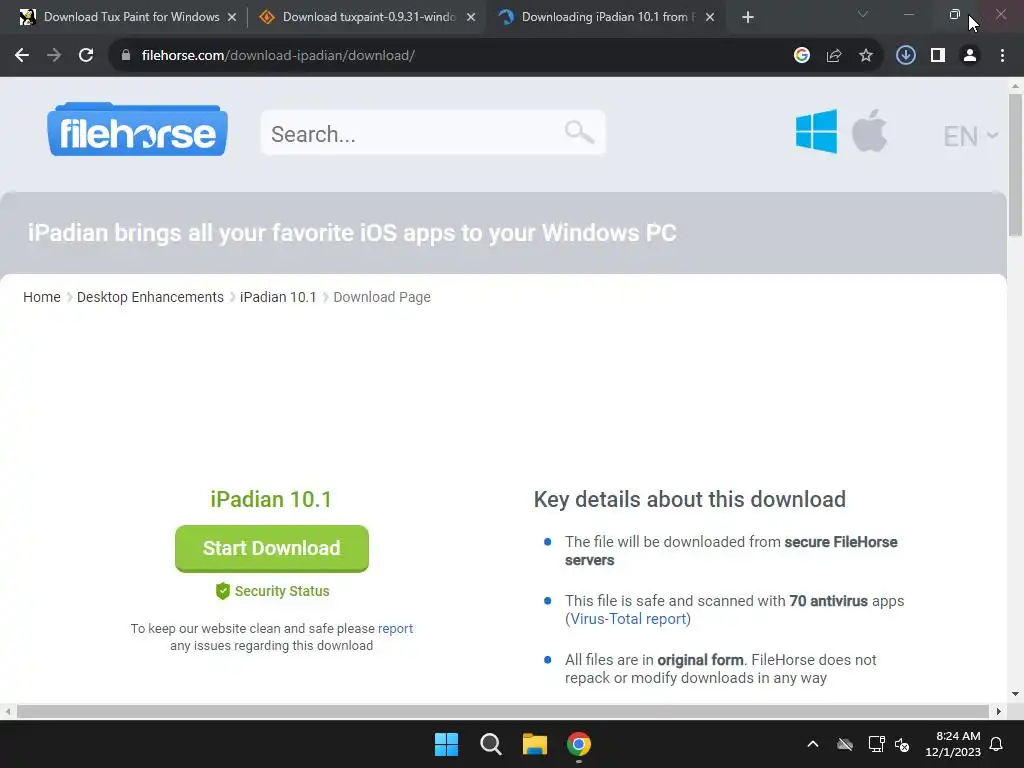Click the address bar URL
The height and width of the screenshot is (768, 1024).
point(278,56)
